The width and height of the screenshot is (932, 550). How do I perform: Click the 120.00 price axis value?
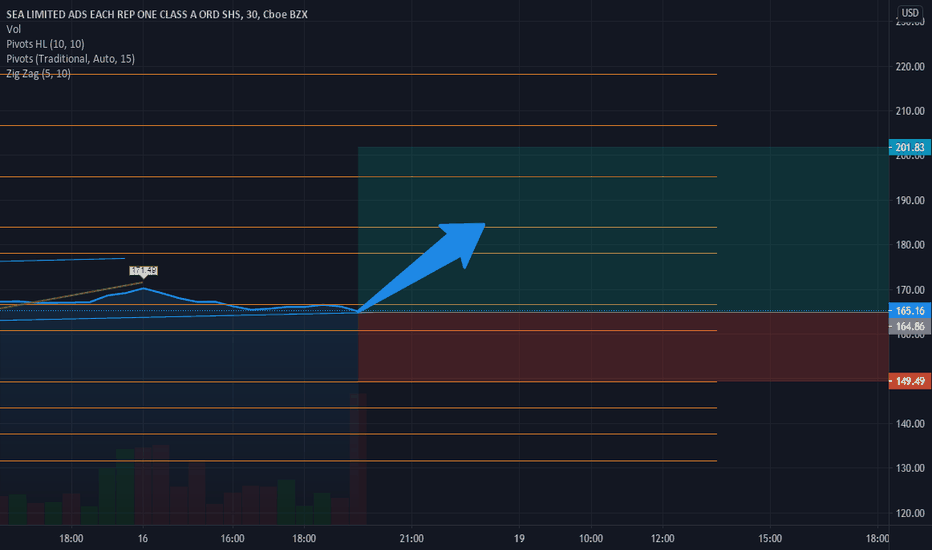[910, 513]
